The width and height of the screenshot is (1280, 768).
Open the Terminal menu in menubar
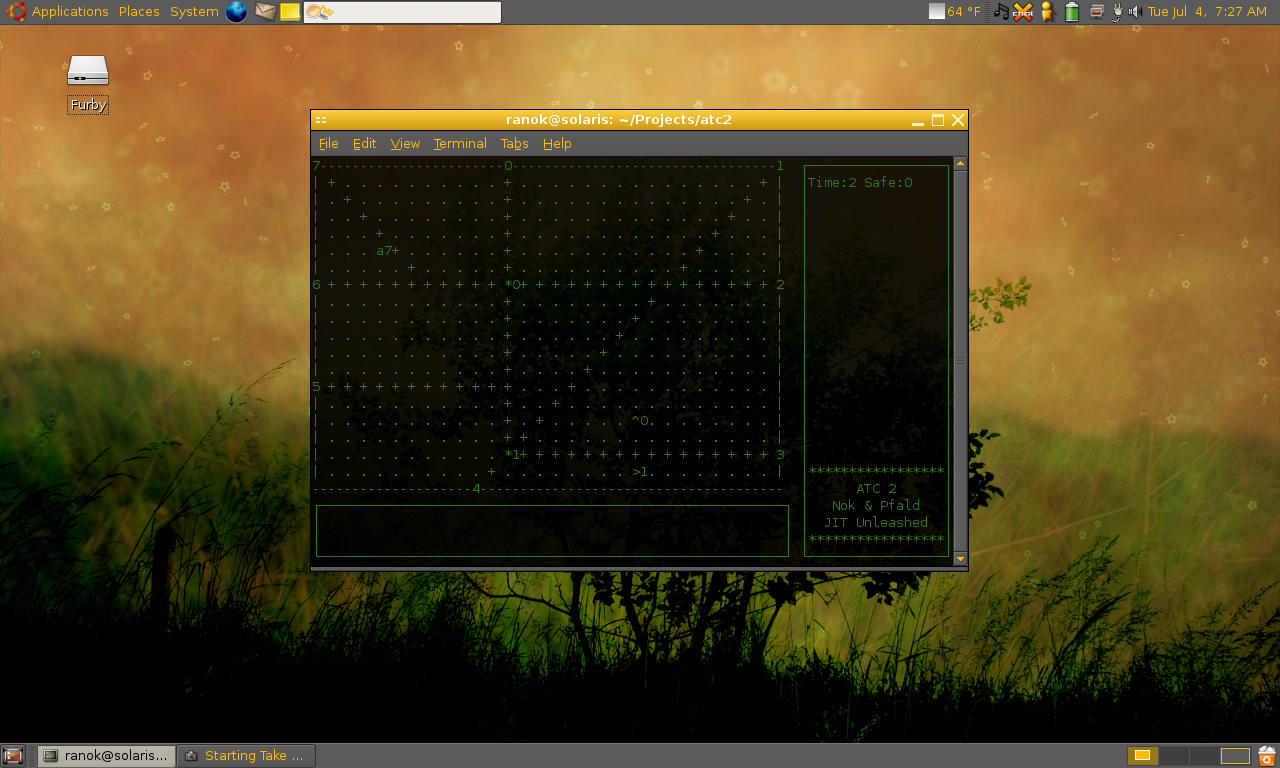tap(460, 144)
